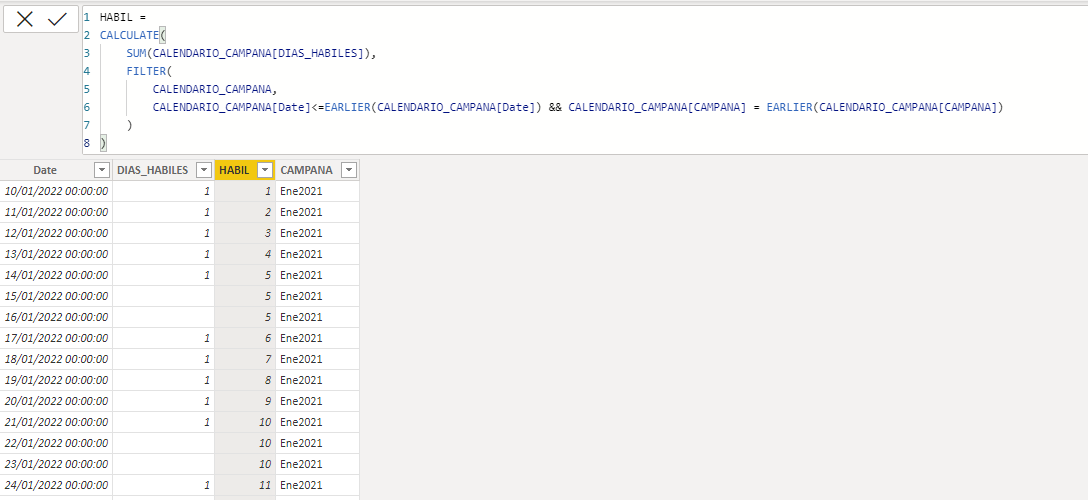Click the empty DIAS_HABILES cell for 16/01/2022
The height and width of the screenshot is (500, 1088).
pyautogui.click(x=164, y=317)
